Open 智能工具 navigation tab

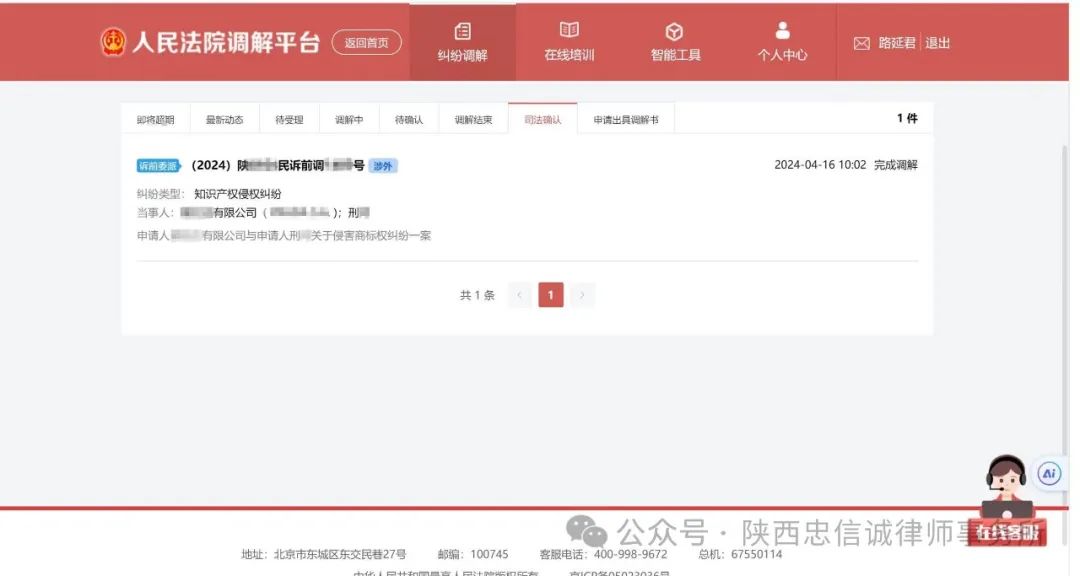675,43
